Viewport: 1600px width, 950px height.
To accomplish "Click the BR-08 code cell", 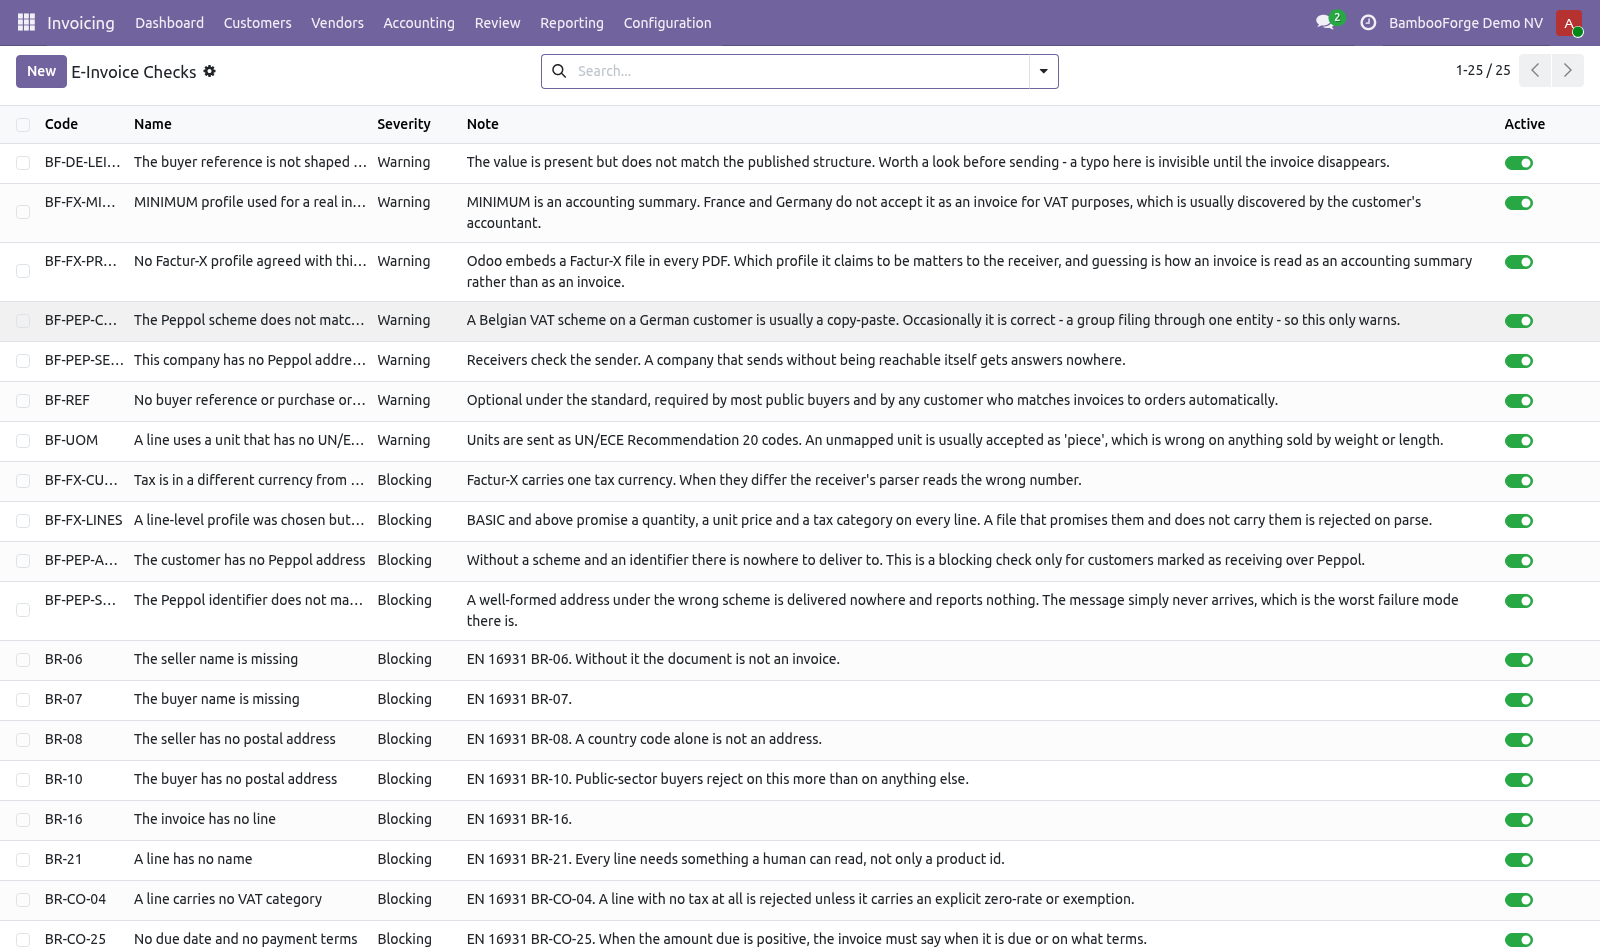I will point(64,739).
